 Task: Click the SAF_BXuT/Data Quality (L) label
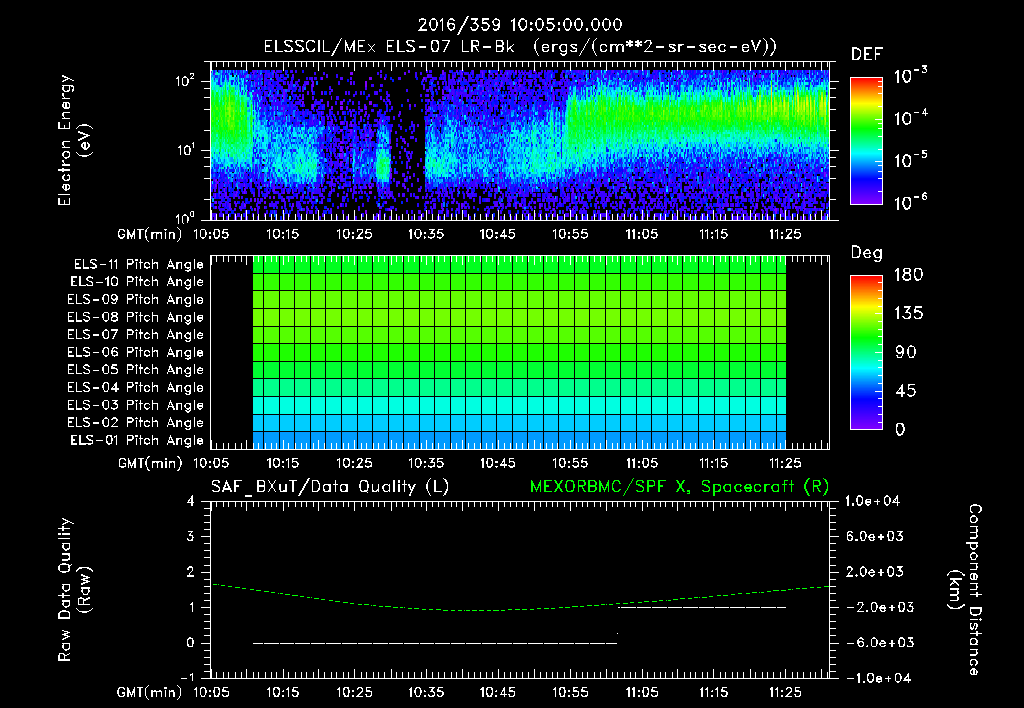coord(330,487)
